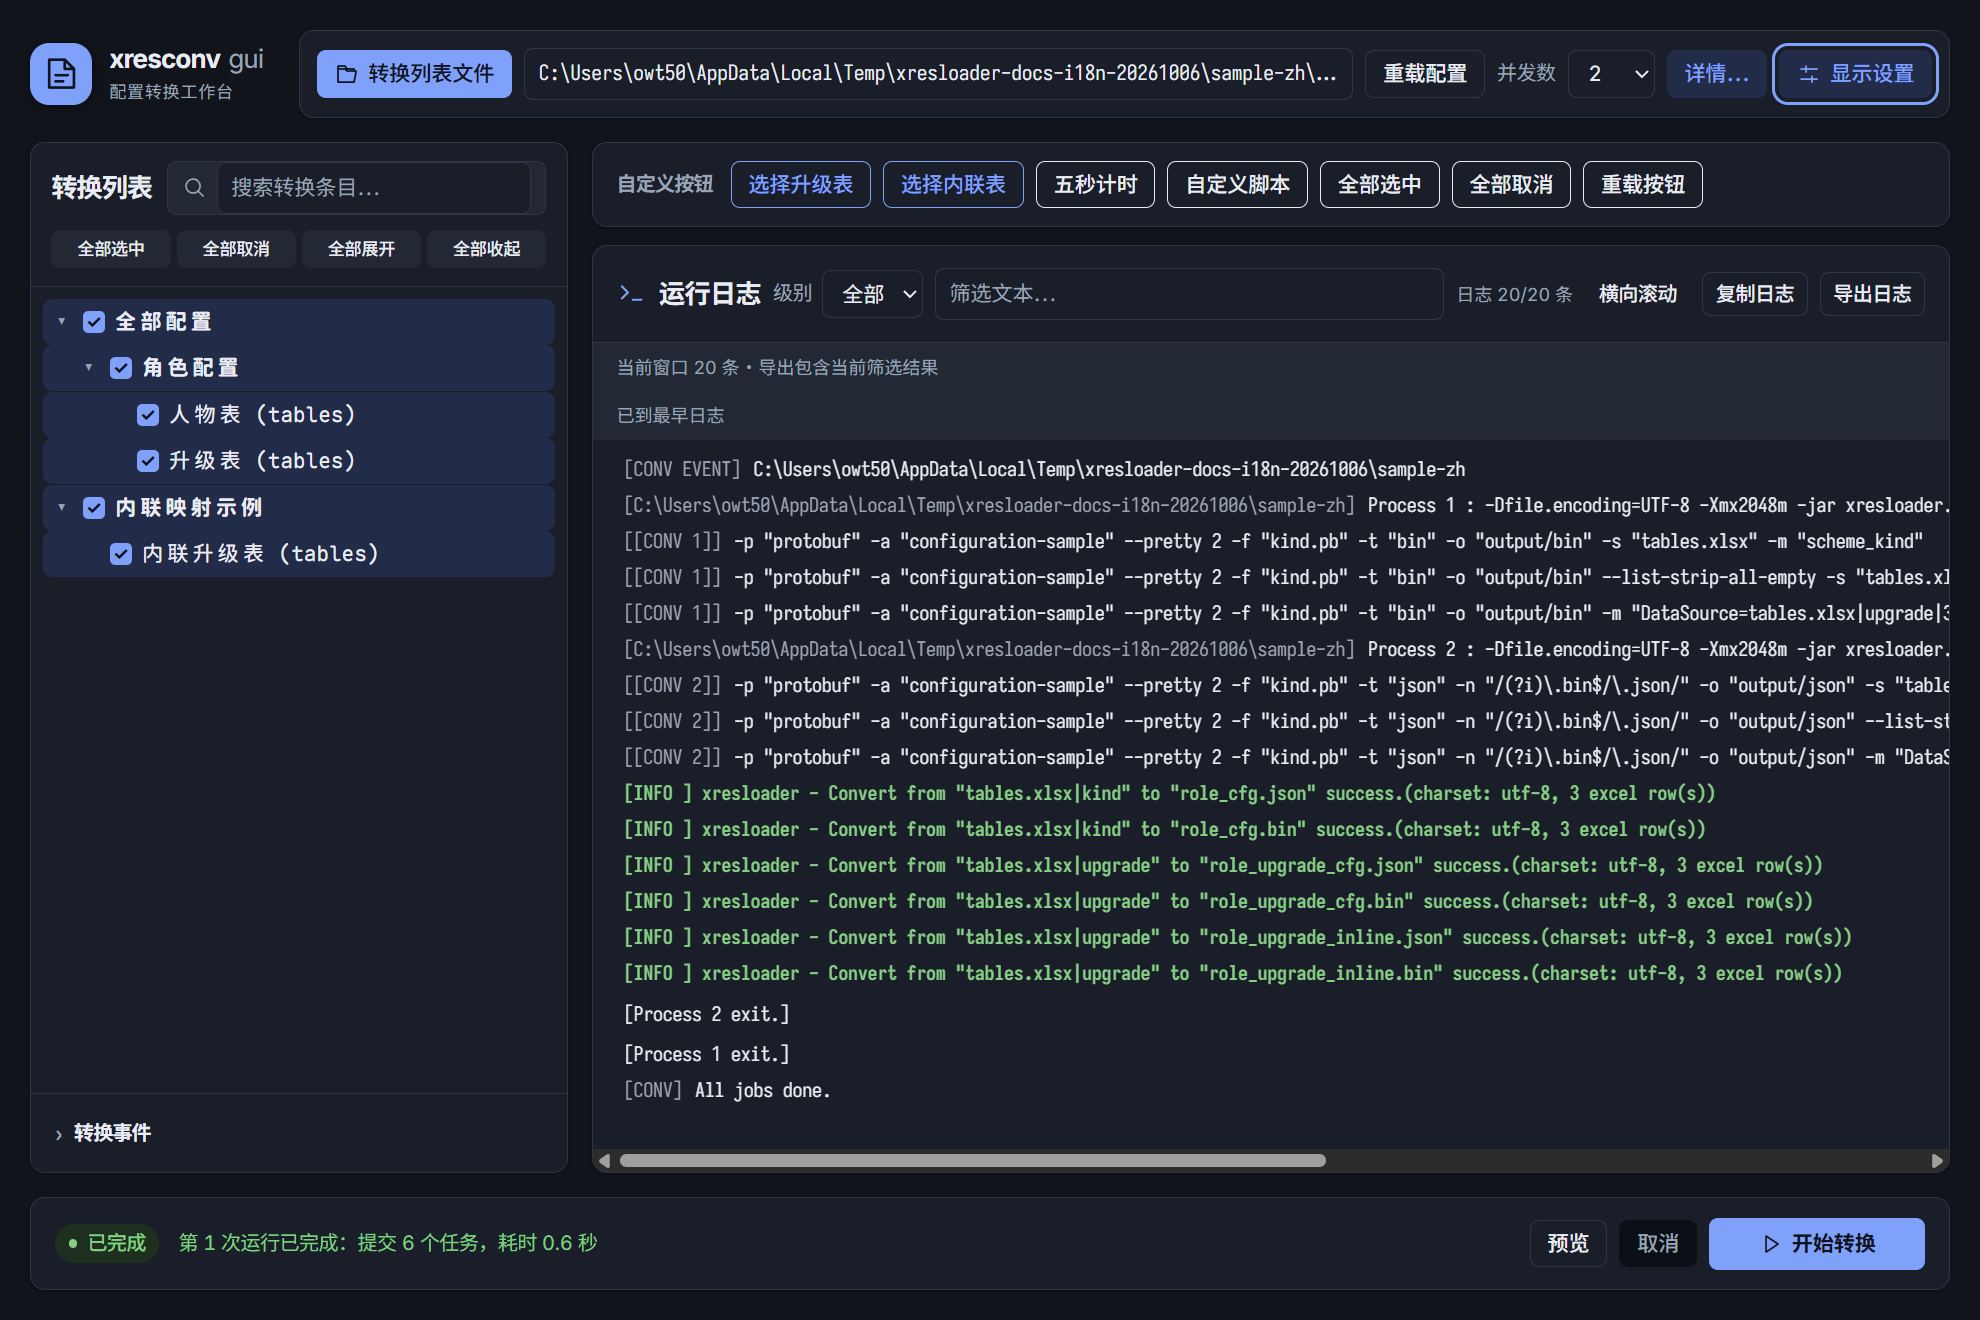This screenshot has height=1320, width=1980.
Task: Click 全部选中 in the conversion list panel
Action: point(111,249)
